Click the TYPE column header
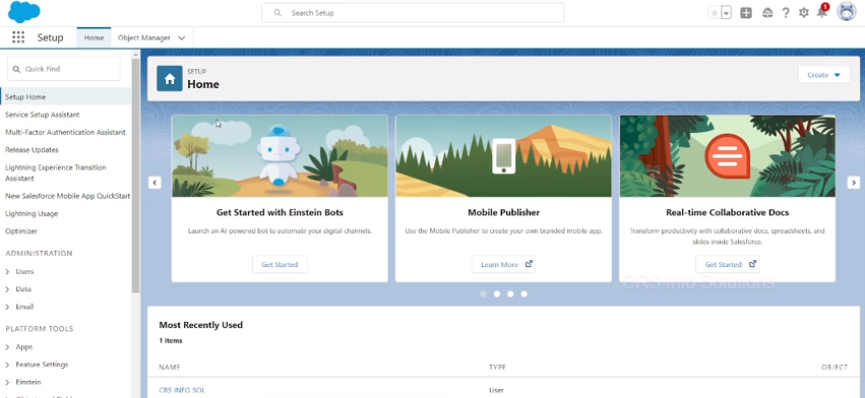 coord(497,367)
